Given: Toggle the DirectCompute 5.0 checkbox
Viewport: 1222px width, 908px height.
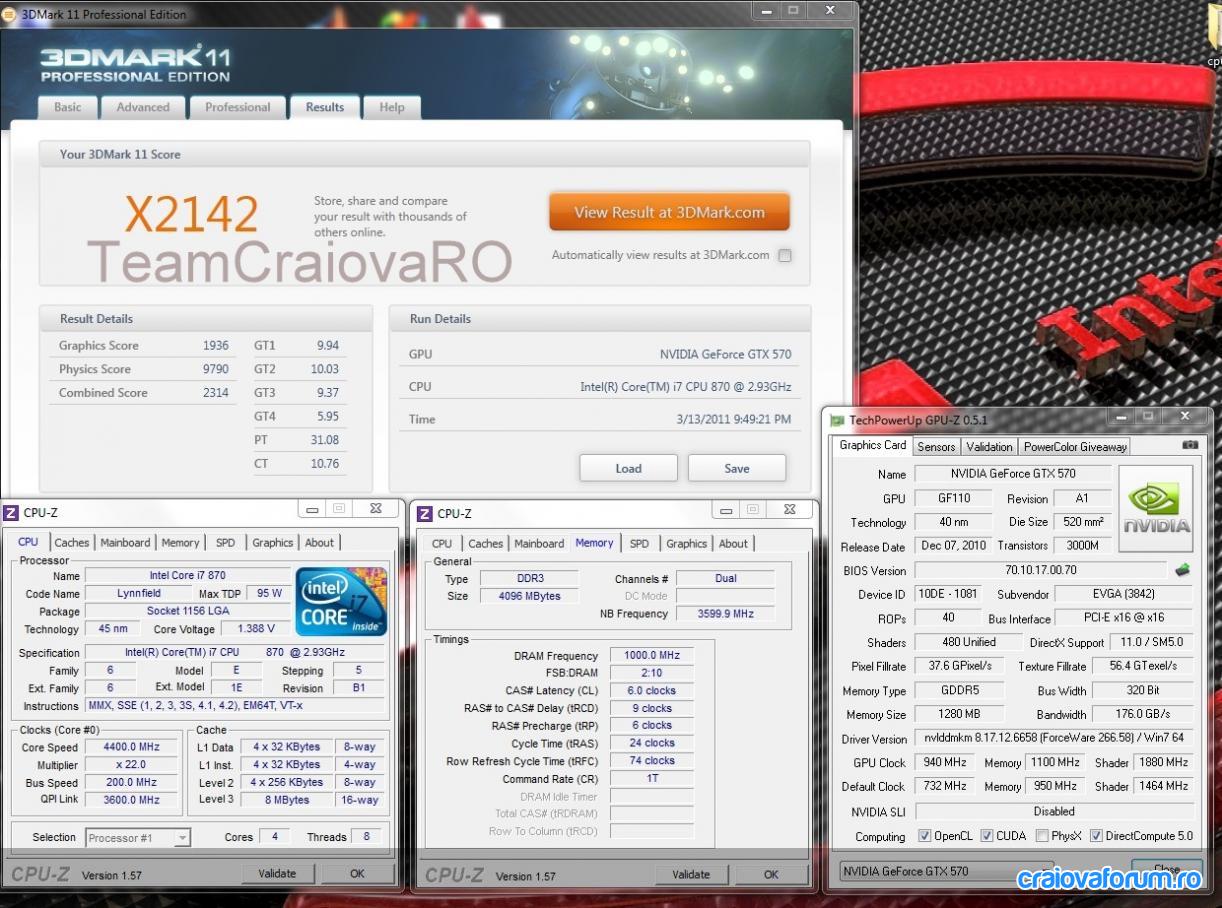Looking at the screenshot, I should click(1096, 836).
